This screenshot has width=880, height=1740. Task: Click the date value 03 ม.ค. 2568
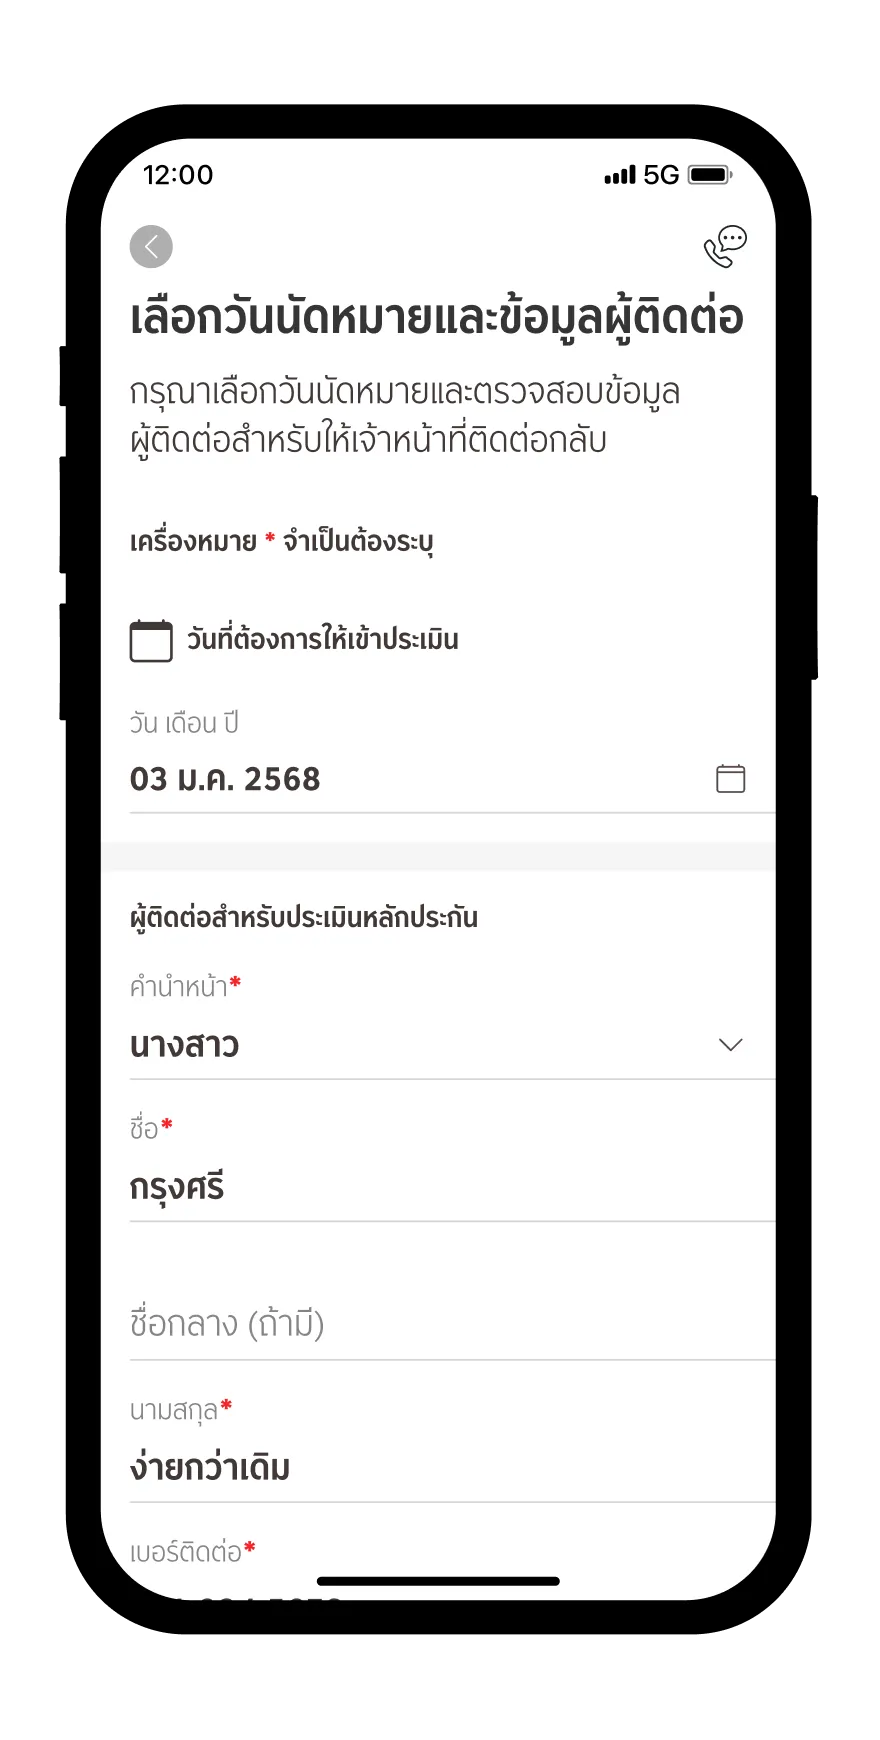click(225, 779)
